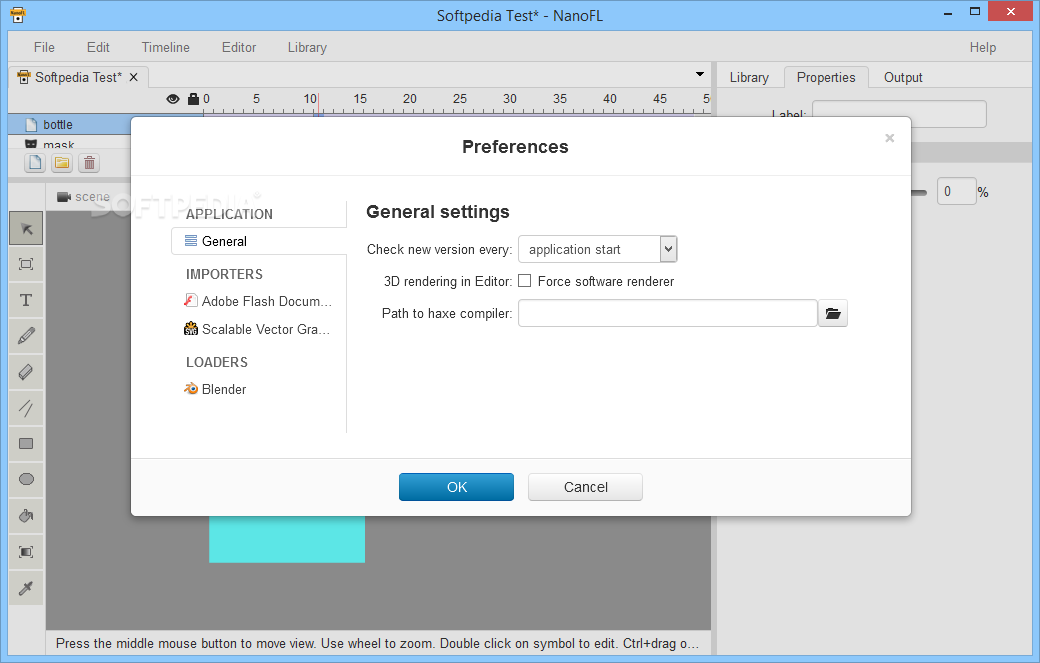Add a new layer icon

pyautogui.click(x=35, y=162)
